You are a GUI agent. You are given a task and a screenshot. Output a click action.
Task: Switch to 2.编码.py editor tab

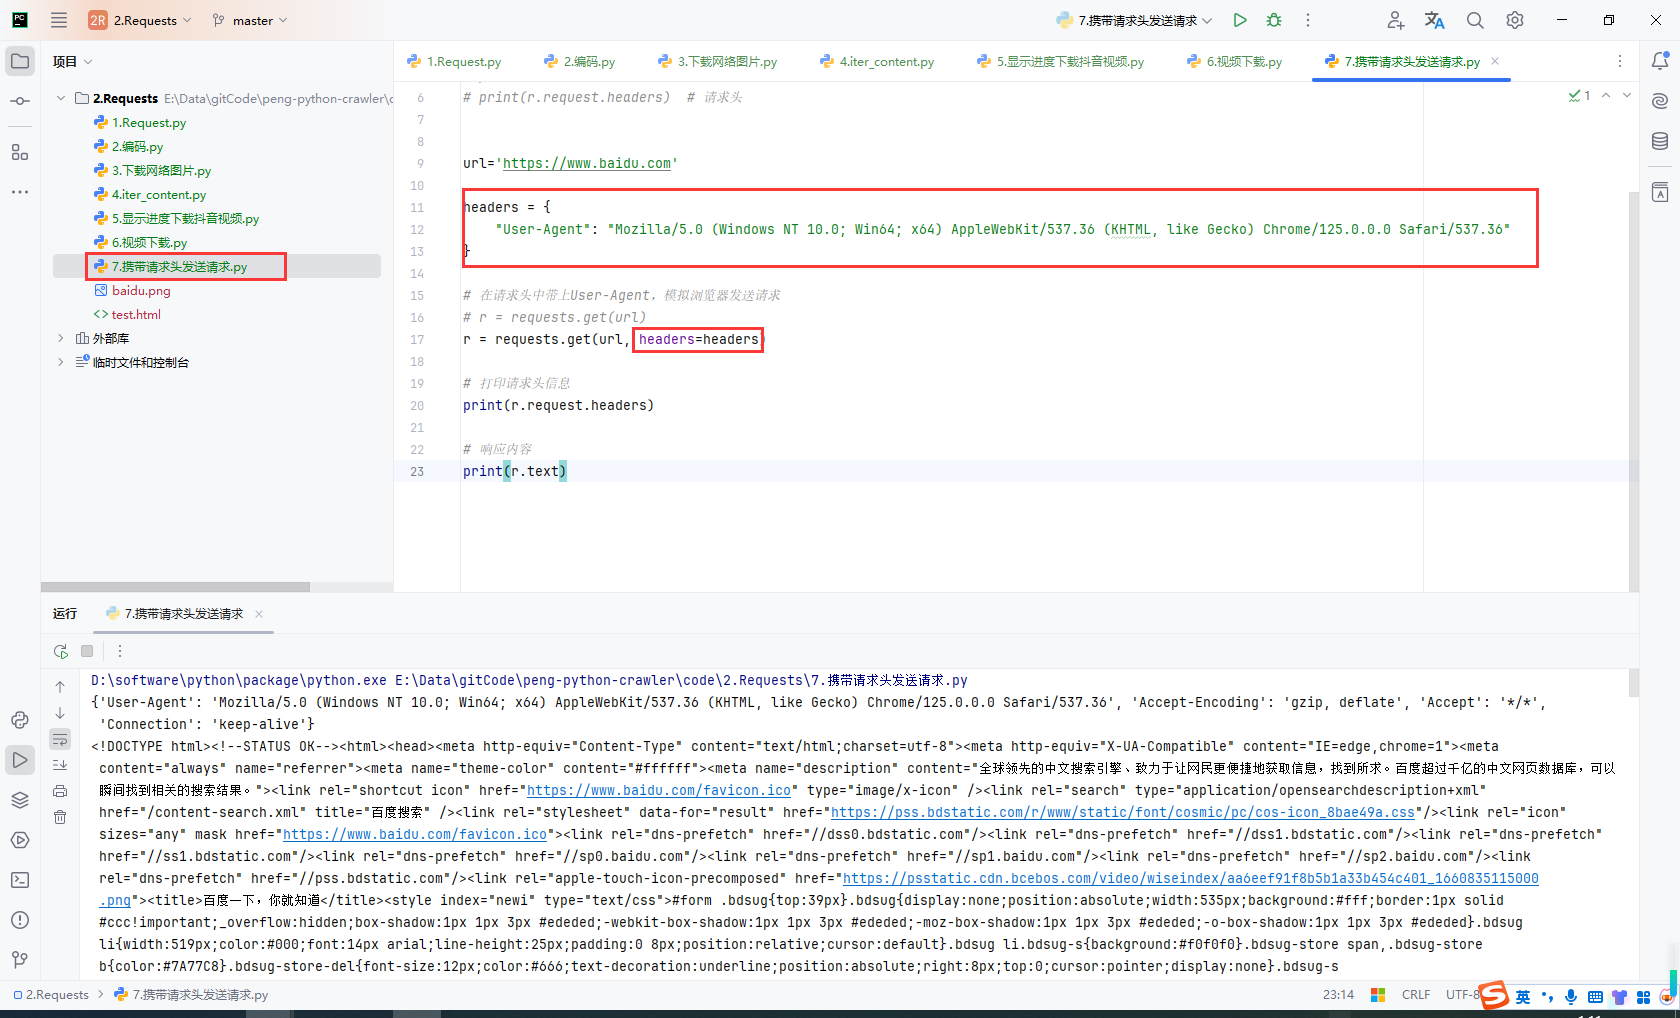tap(579, 61)
